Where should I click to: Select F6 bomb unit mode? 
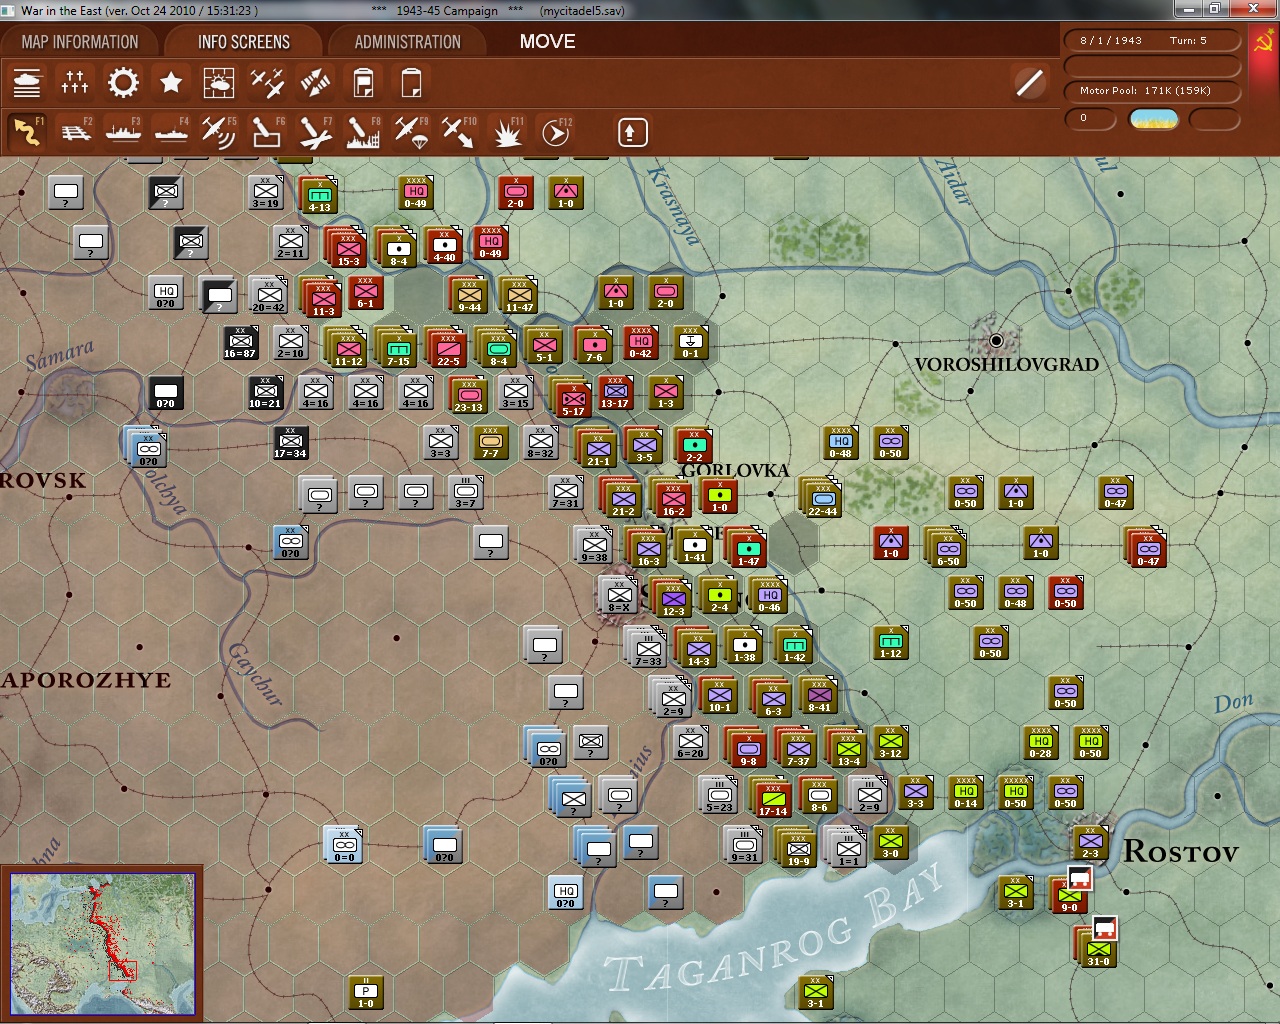(267, 132)
